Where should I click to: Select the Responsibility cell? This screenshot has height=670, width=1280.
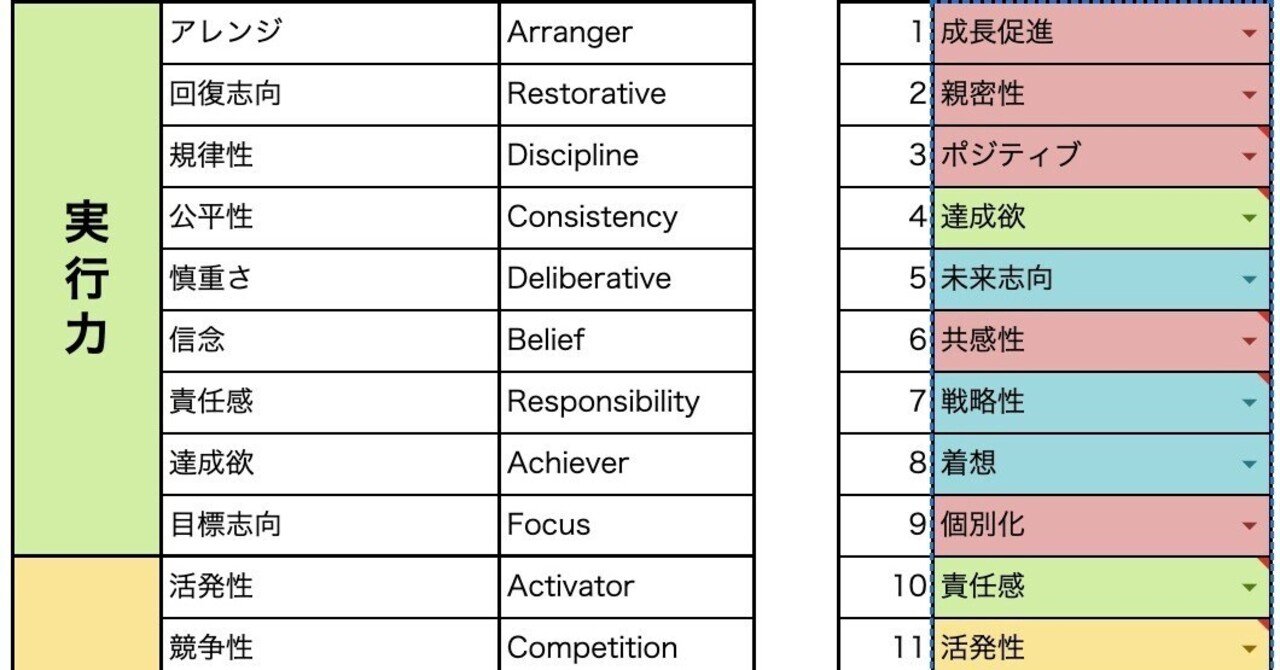pyautogui.click(x=626, y=402)
